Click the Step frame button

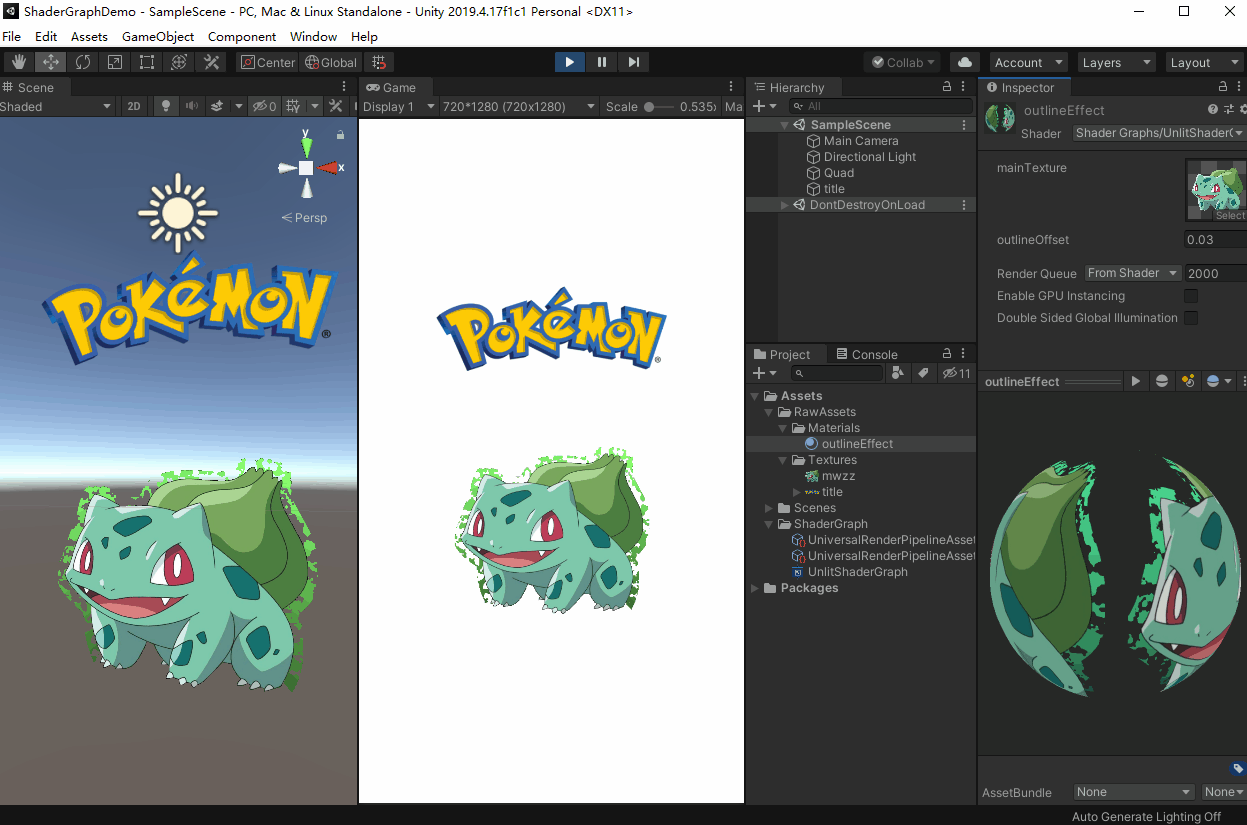[634, 62]
